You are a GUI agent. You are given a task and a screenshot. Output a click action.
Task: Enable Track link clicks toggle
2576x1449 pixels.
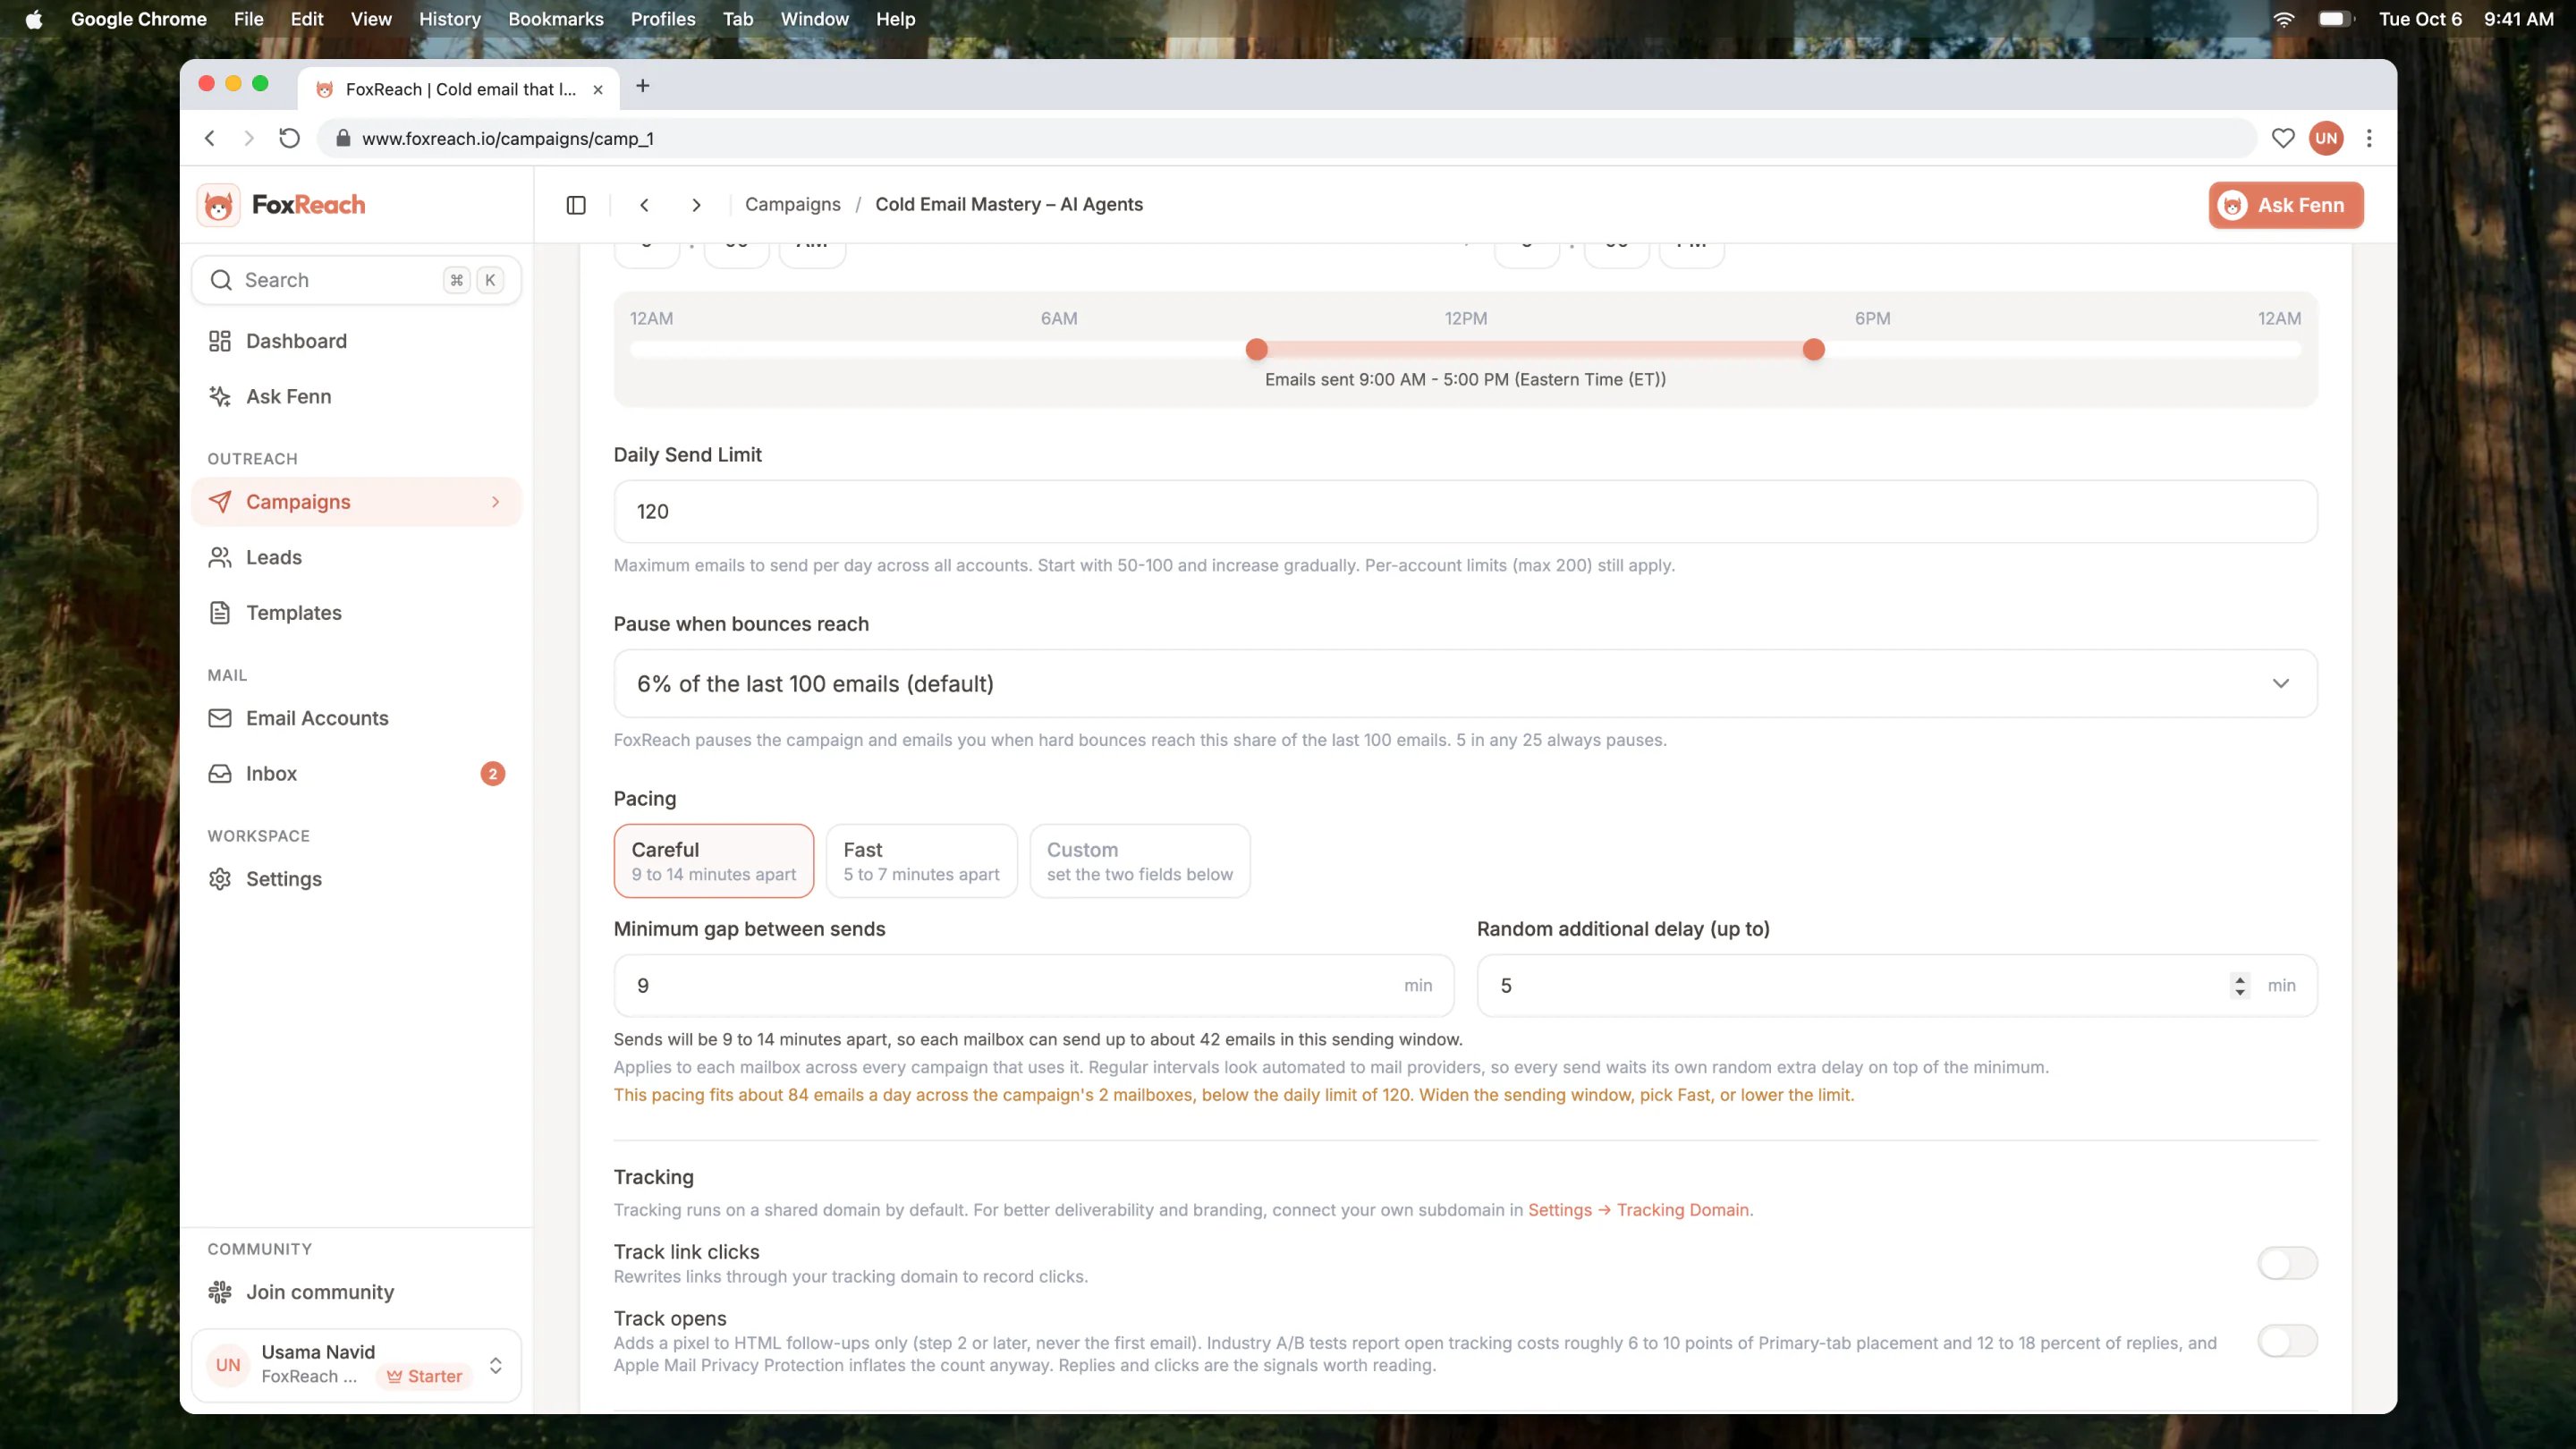click(x=2287, y=1263)
